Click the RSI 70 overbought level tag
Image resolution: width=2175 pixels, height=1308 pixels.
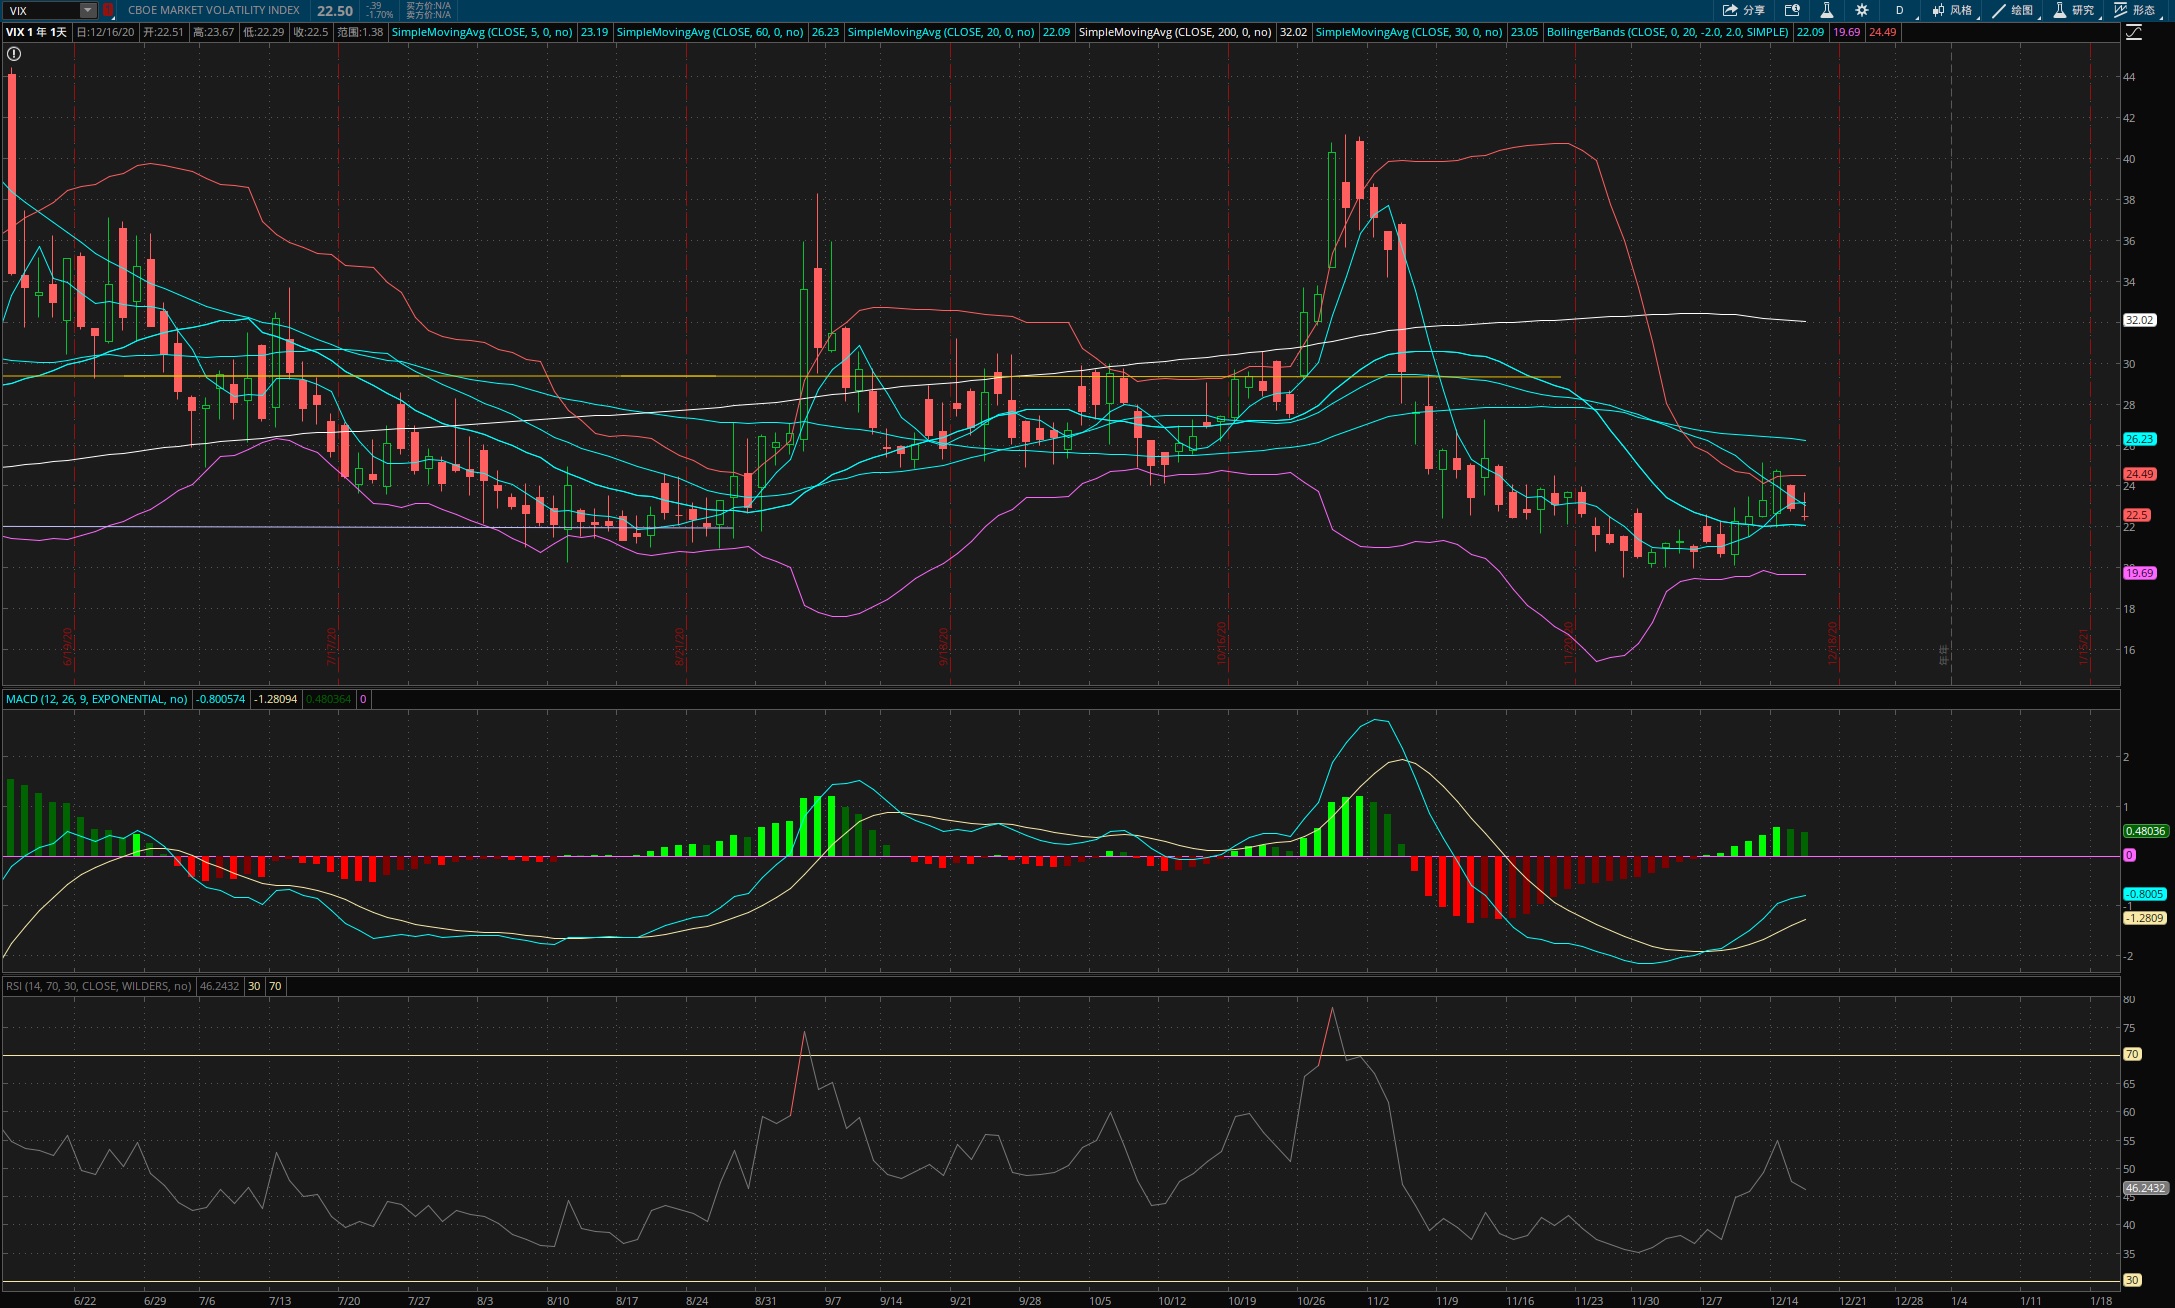pos(2132,1054)
